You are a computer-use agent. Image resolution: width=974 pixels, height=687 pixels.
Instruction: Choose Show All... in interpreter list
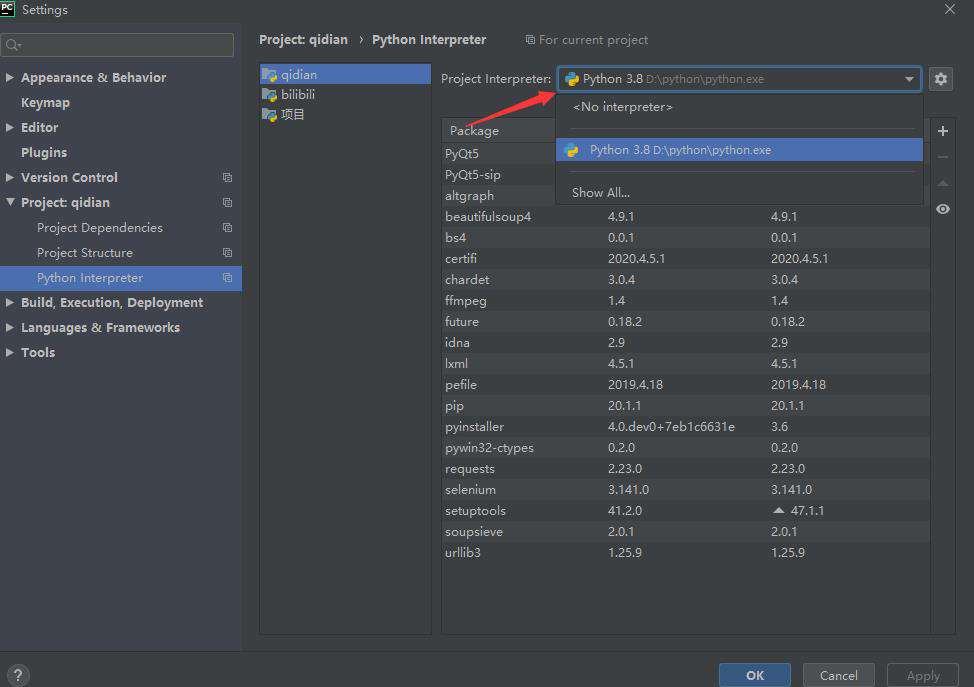pos(739,193)
